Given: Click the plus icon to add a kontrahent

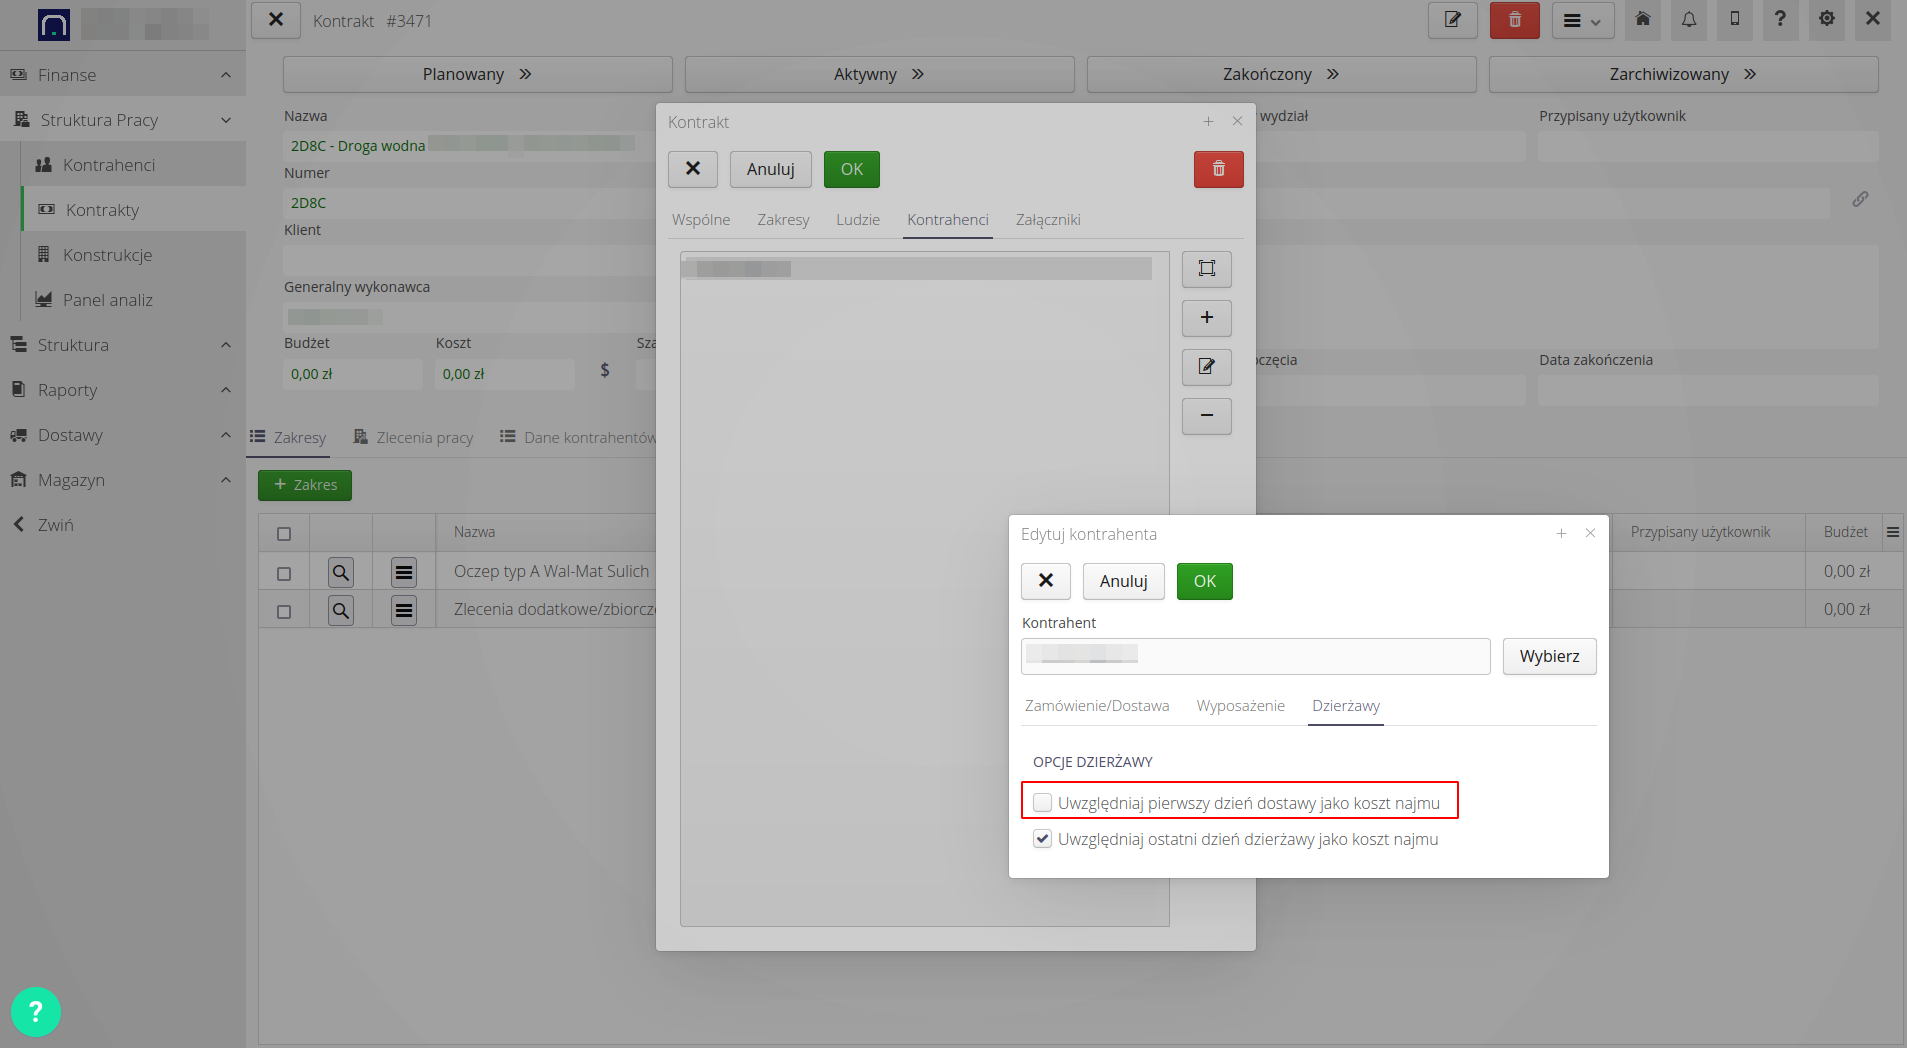Looking at the screenshot, I should (x=1206, y=318).
